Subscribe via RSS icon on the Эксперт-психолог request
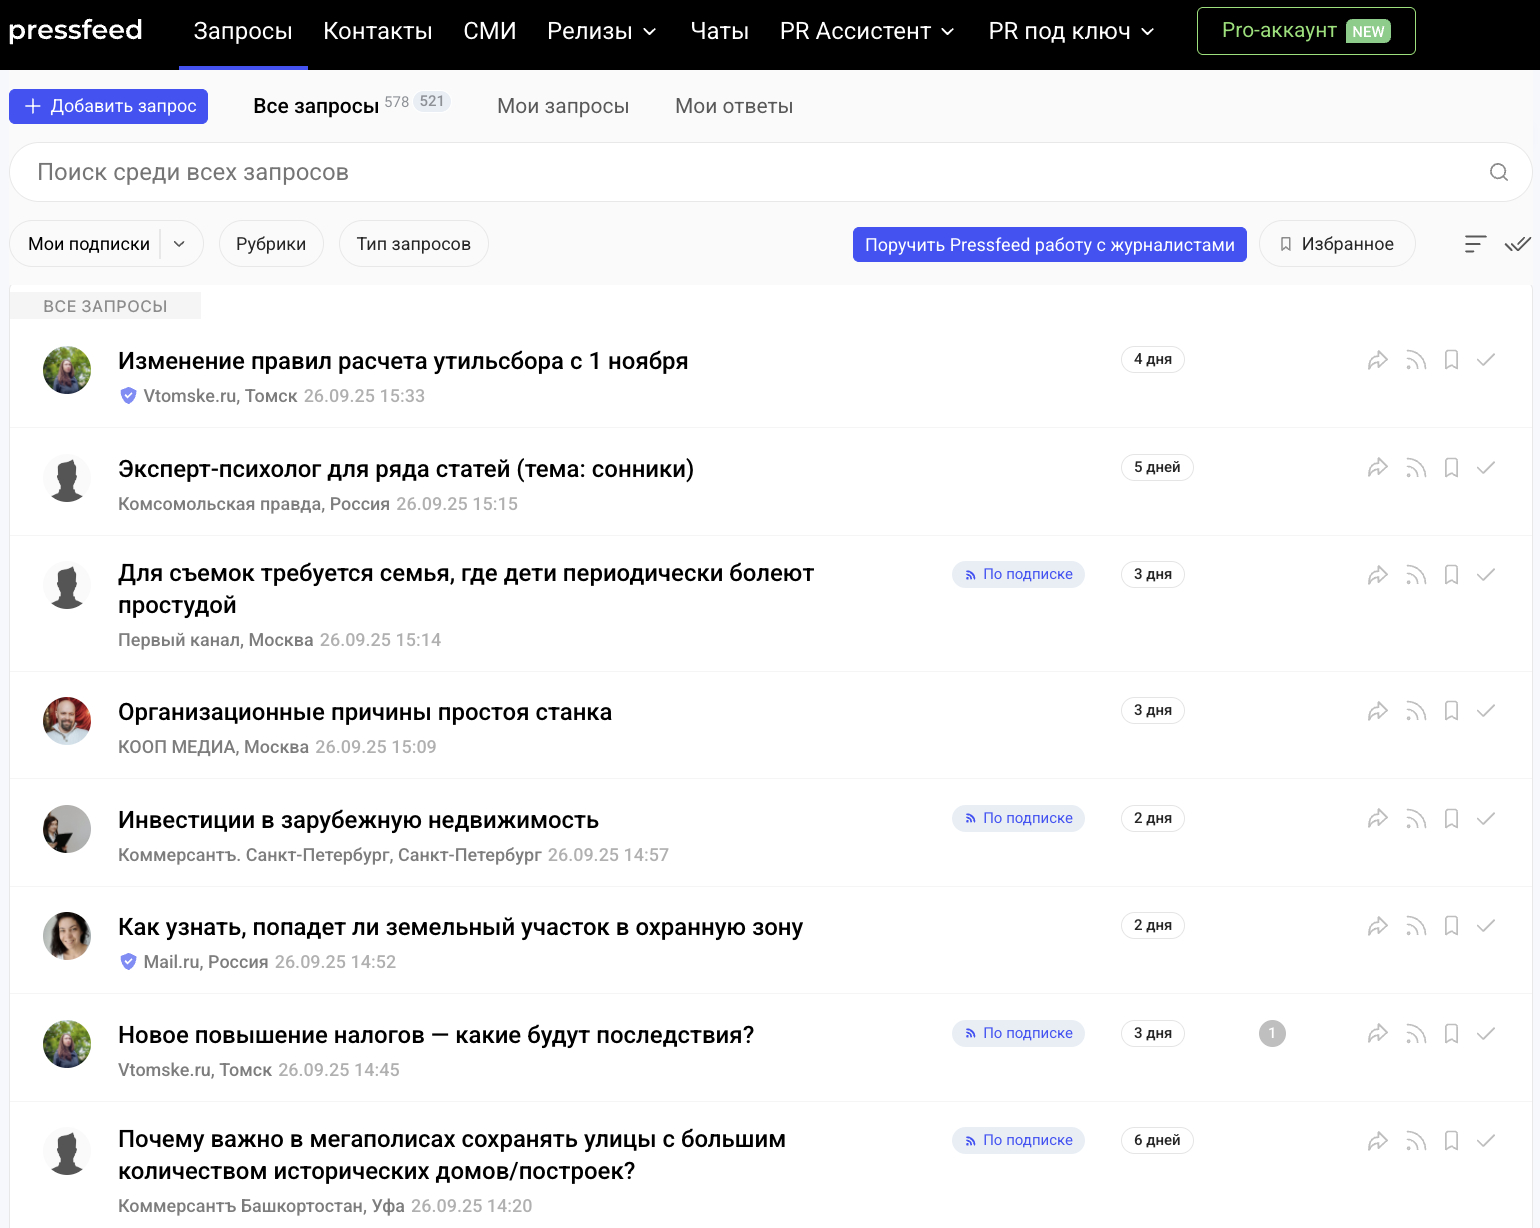The width and height of the screenshot is (1540, 1228). (1416, 468)
